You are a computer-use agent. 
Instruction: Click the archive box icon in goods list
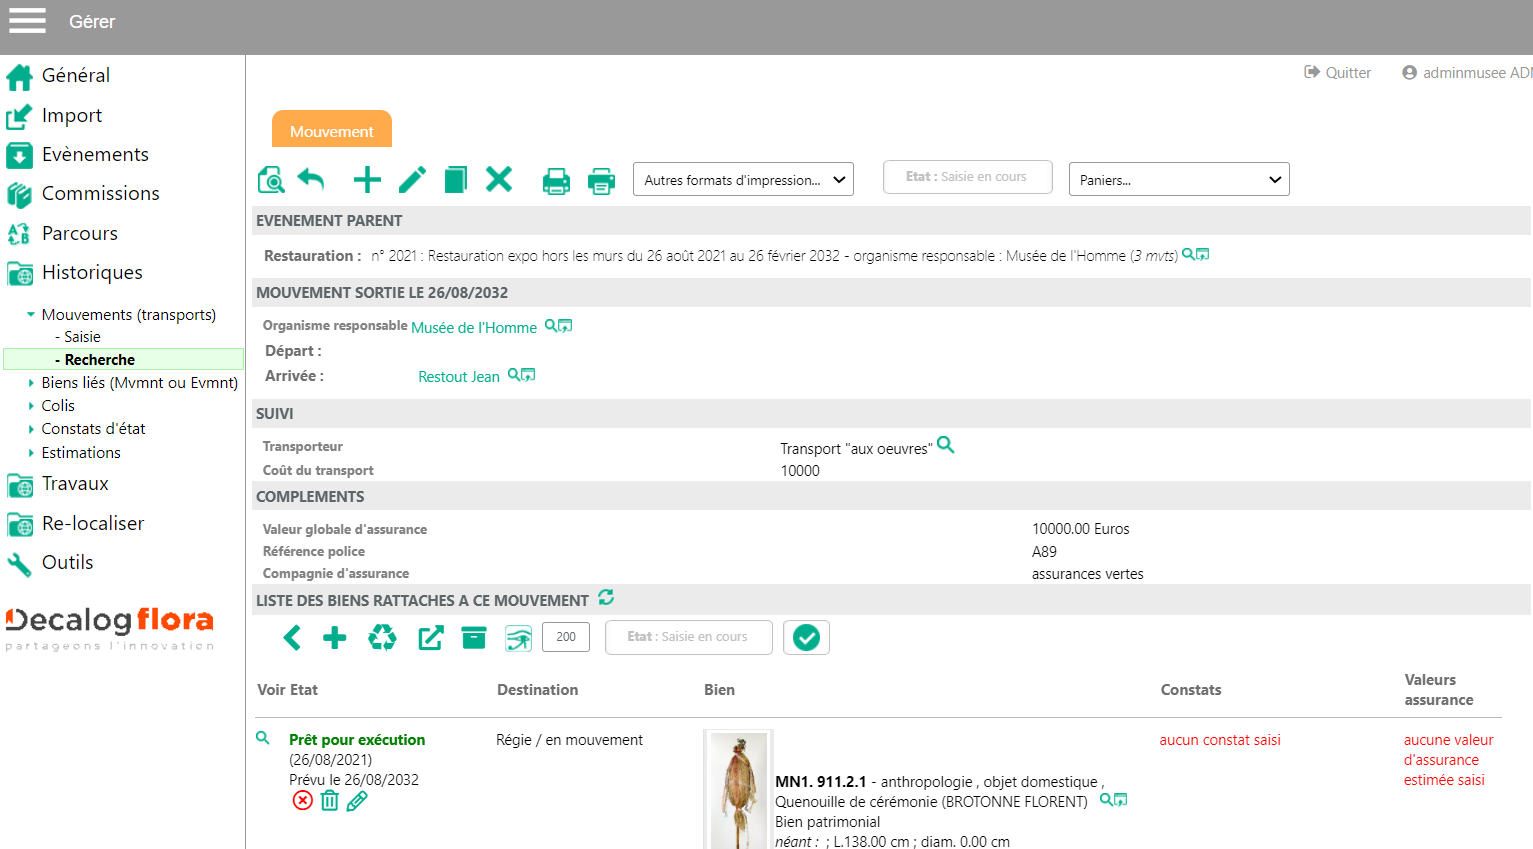tap(474, 637)
